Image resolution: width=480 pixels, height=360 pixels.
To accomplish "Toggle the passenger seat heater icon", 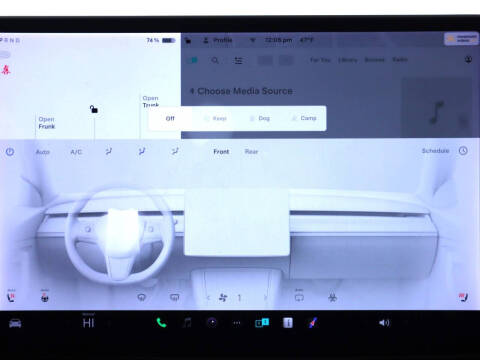I will [x=463, y=297].
